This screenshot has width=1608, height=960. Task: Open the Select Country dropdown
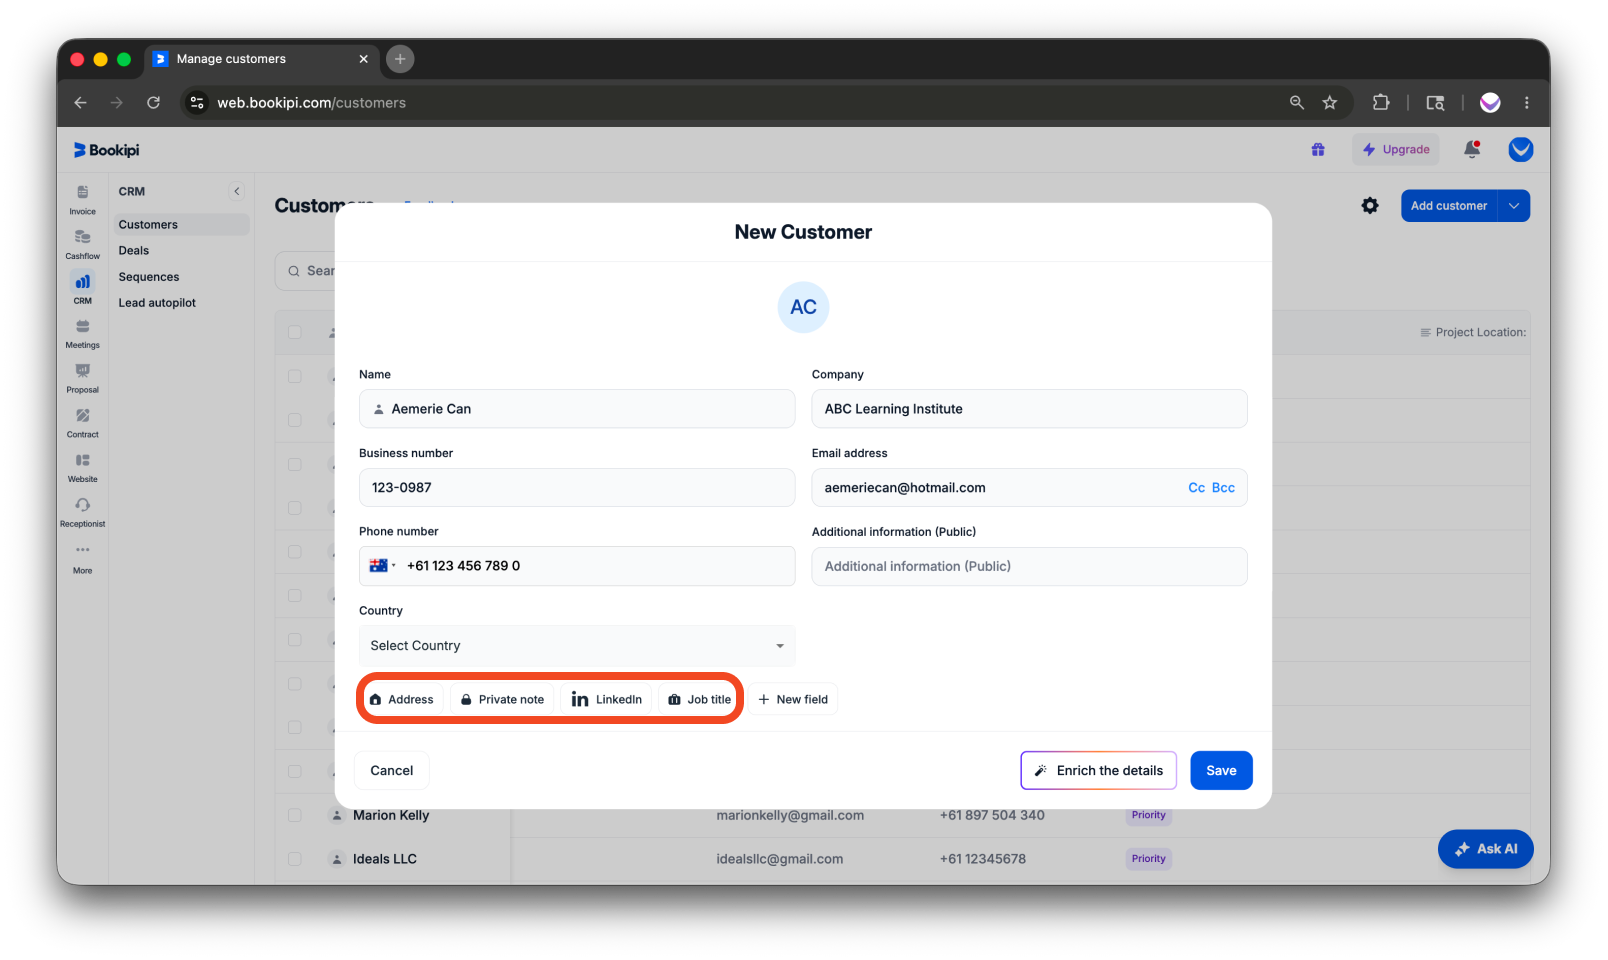point(577,646)
